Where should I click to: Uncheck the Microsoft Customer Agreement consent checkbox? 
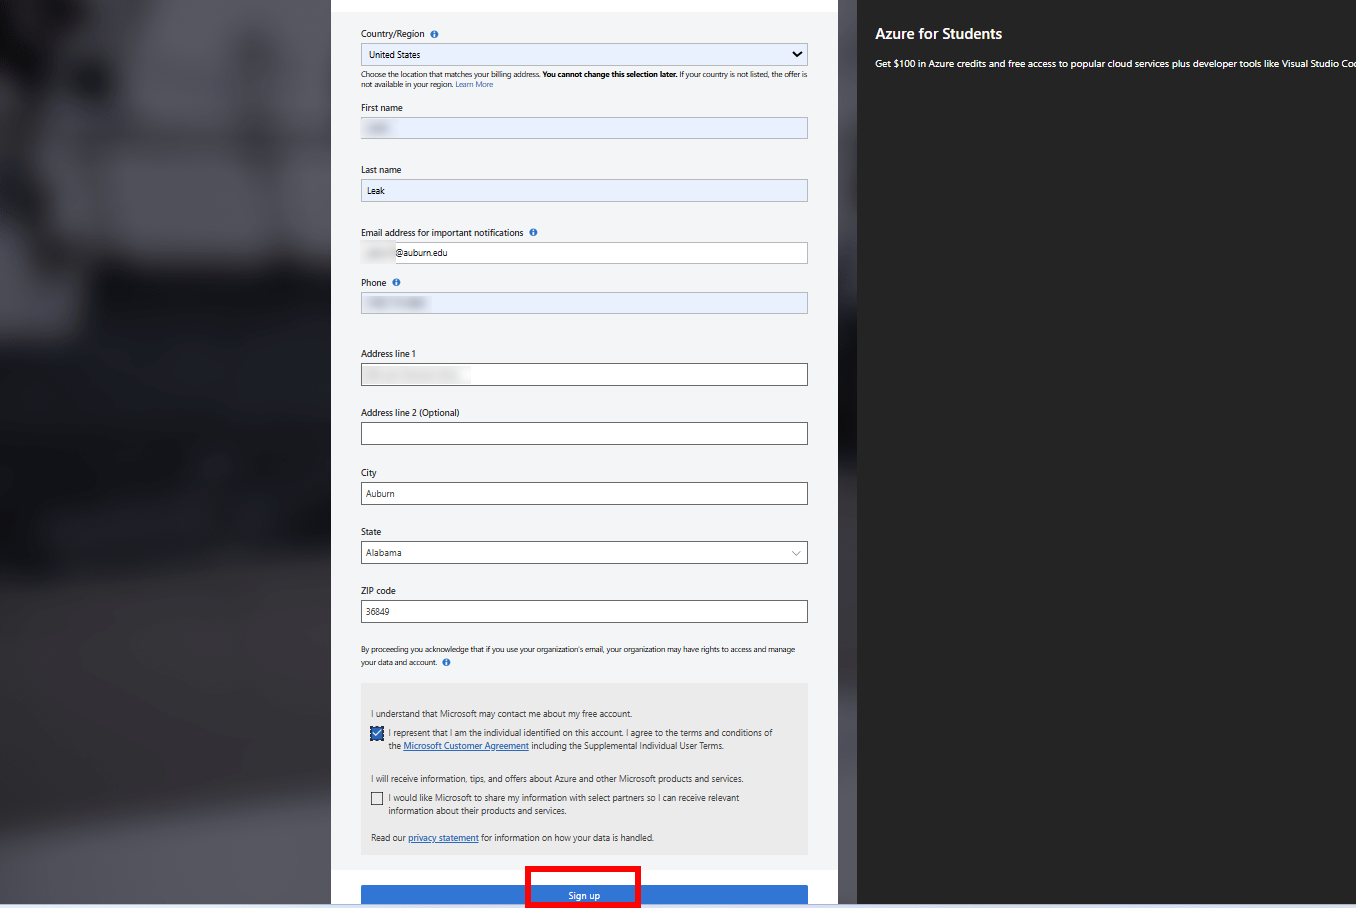(377, 733)
